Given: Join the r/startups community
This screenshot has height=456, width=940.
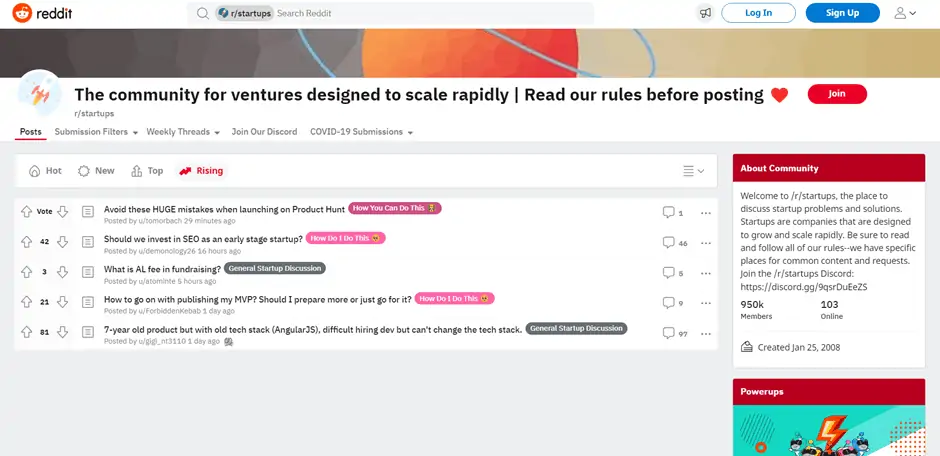Looking at the screenshot, I should click(x=837, y=94).
